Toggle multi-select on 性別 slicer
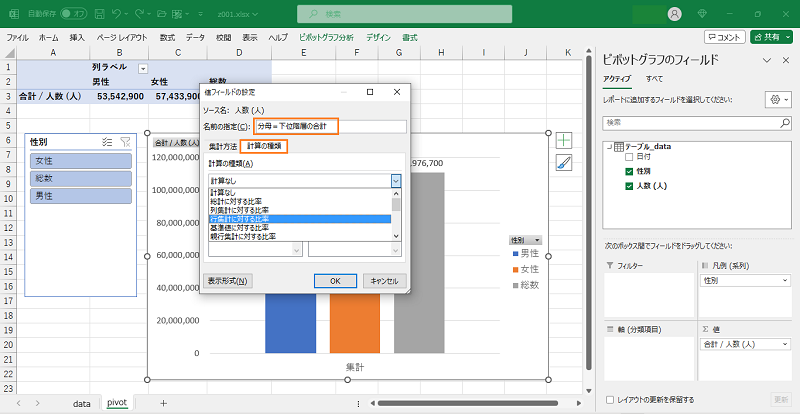The image size is (800, 414). tap(107, 142)
